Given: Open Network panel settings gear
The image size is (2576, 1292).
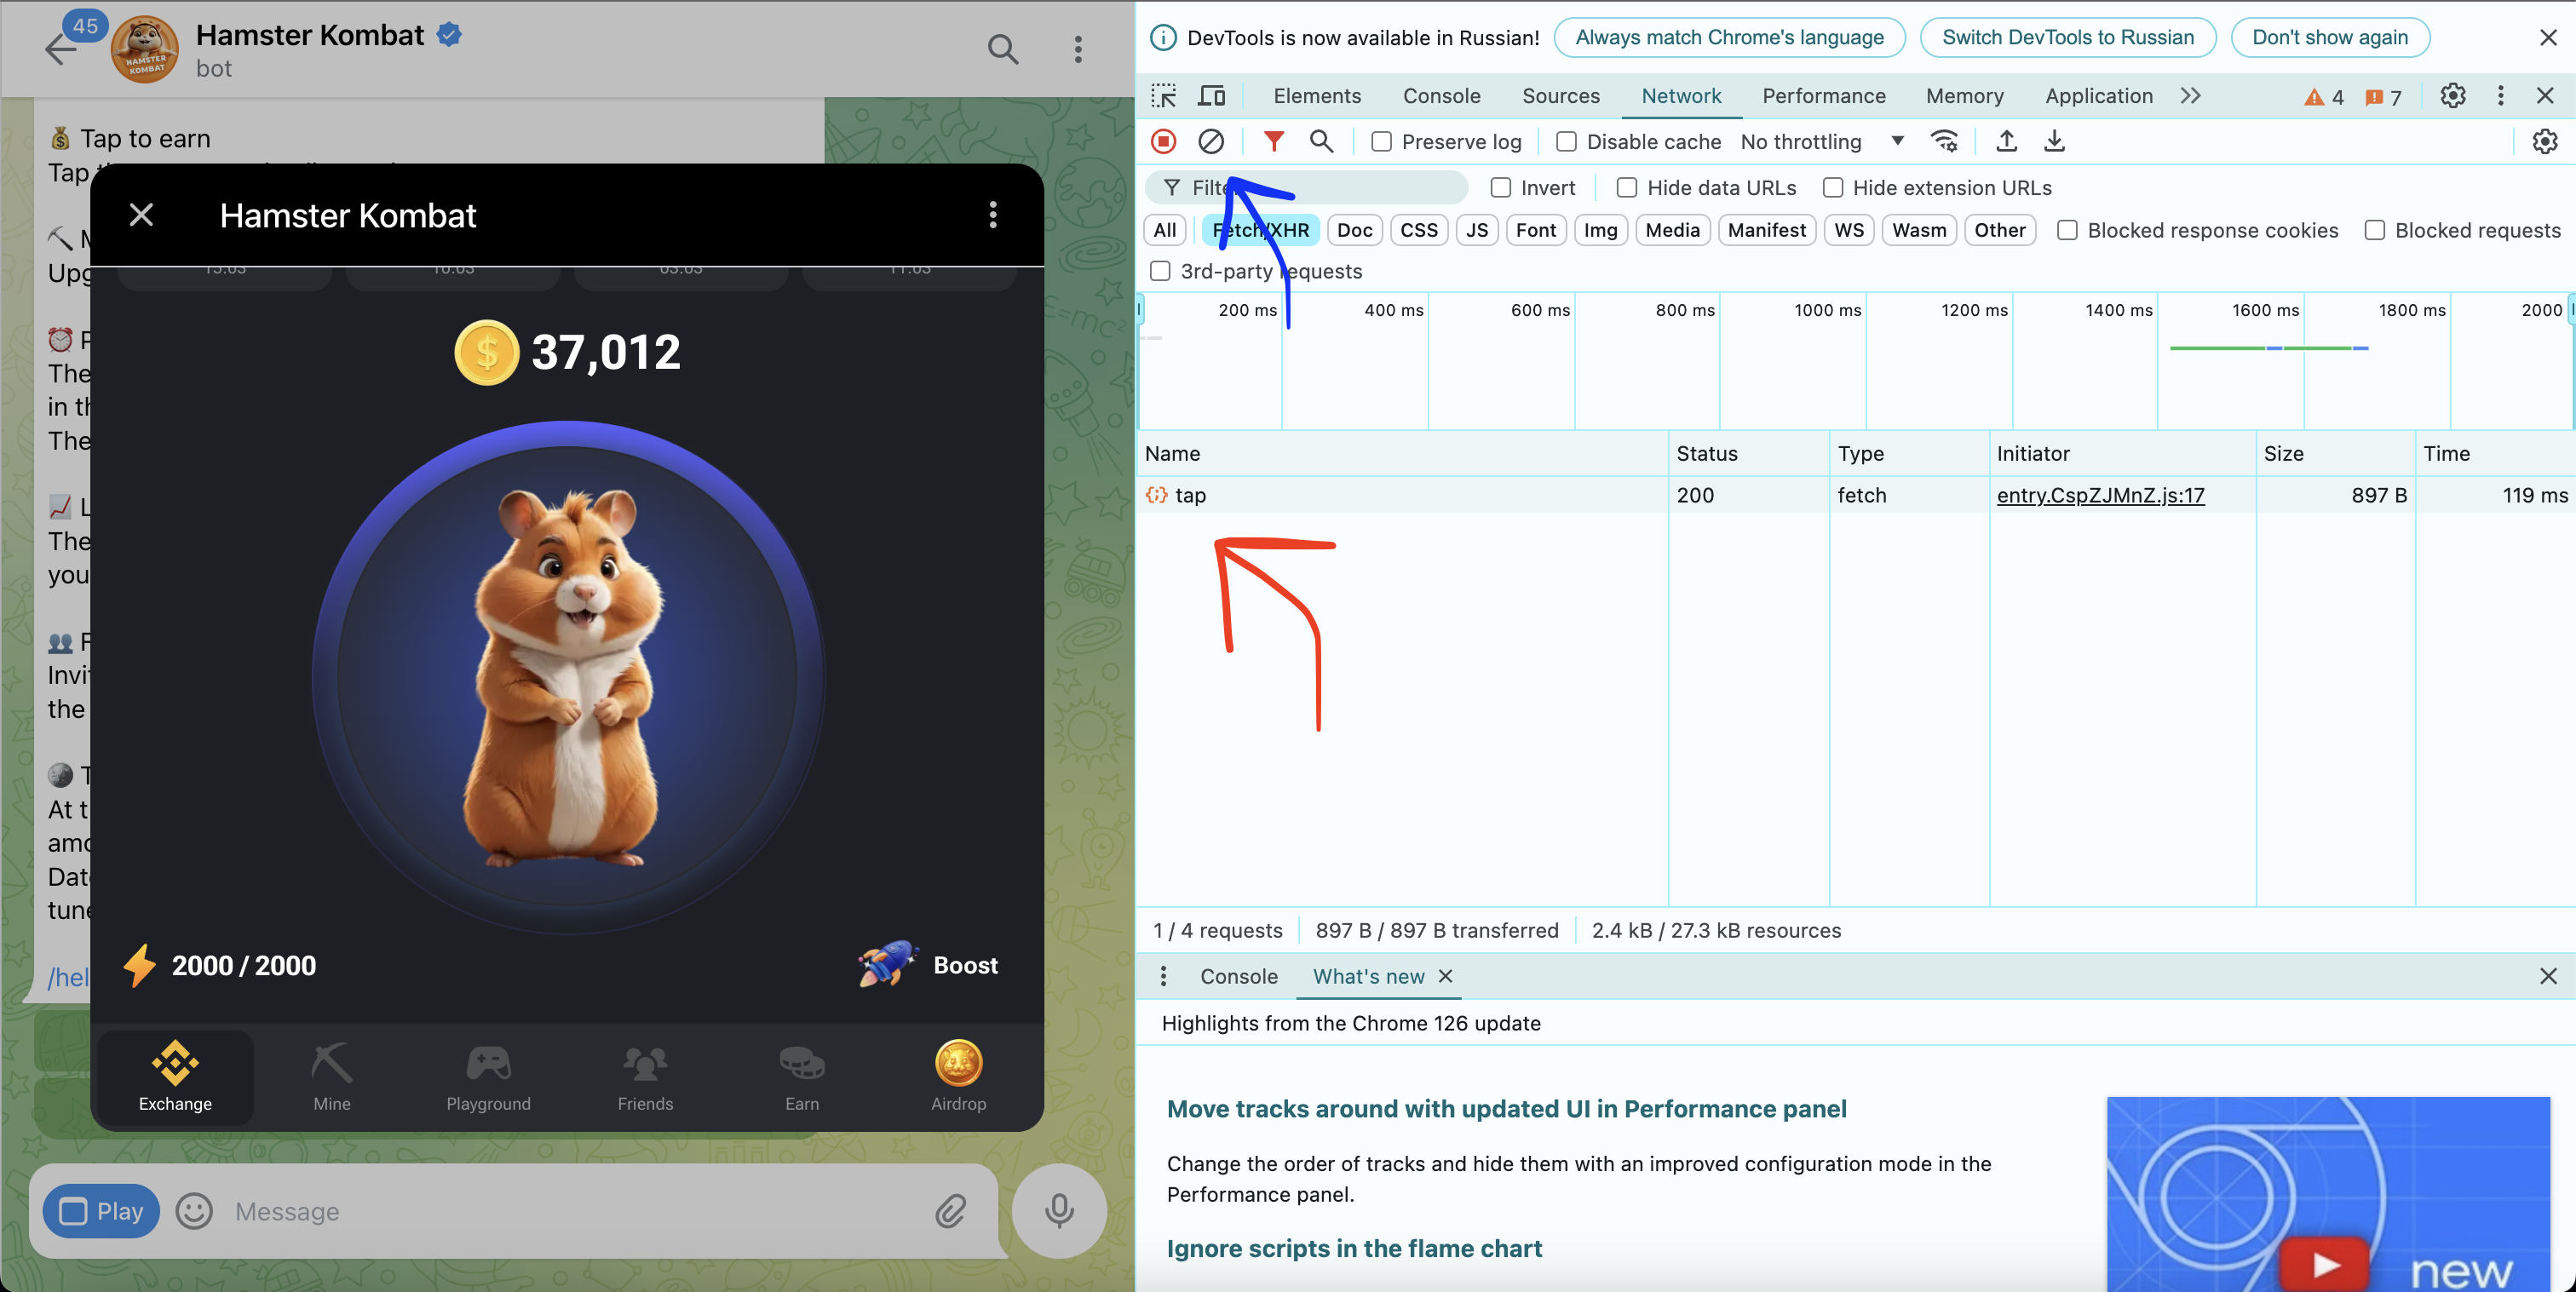Looking at the screenshot, I should coord(2544,141).
